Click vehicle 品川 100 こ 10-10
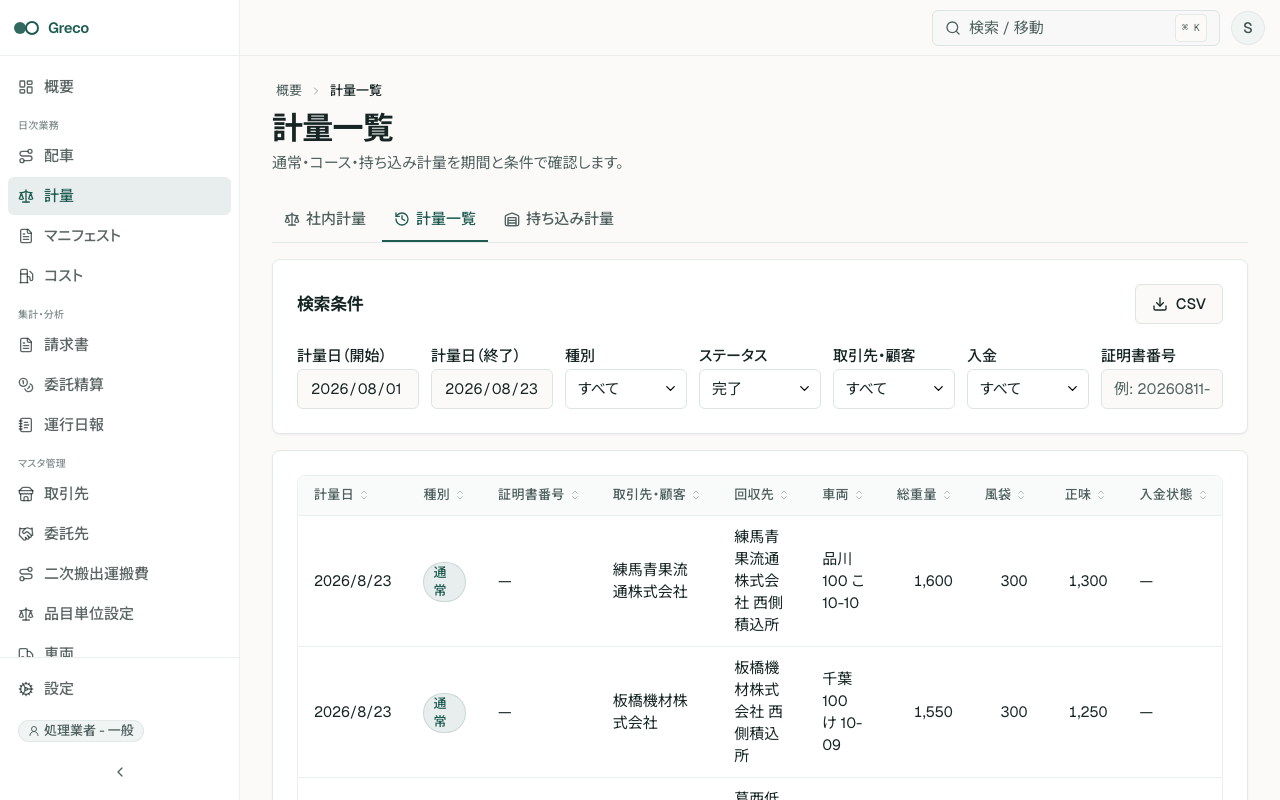The image size is (1280, 800). pyautogui.click(x=844, y=581)
